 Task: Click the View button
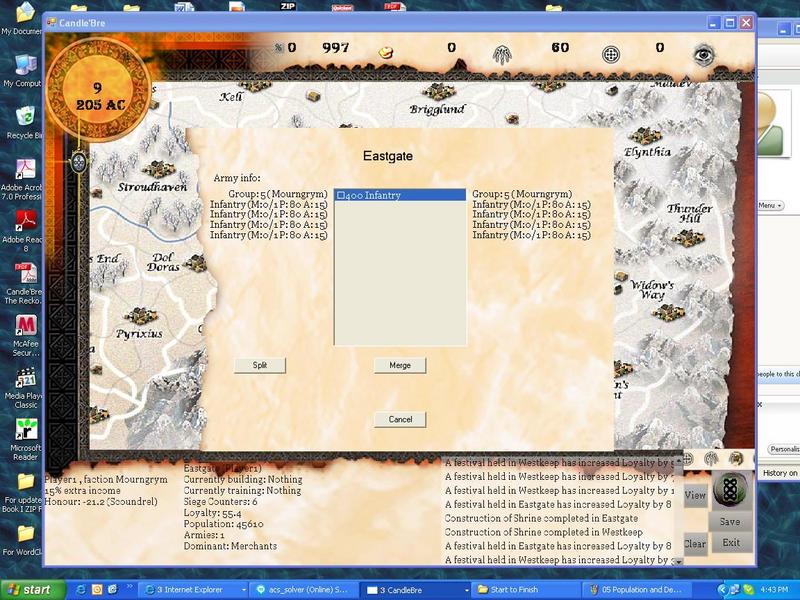click(695, 495)
